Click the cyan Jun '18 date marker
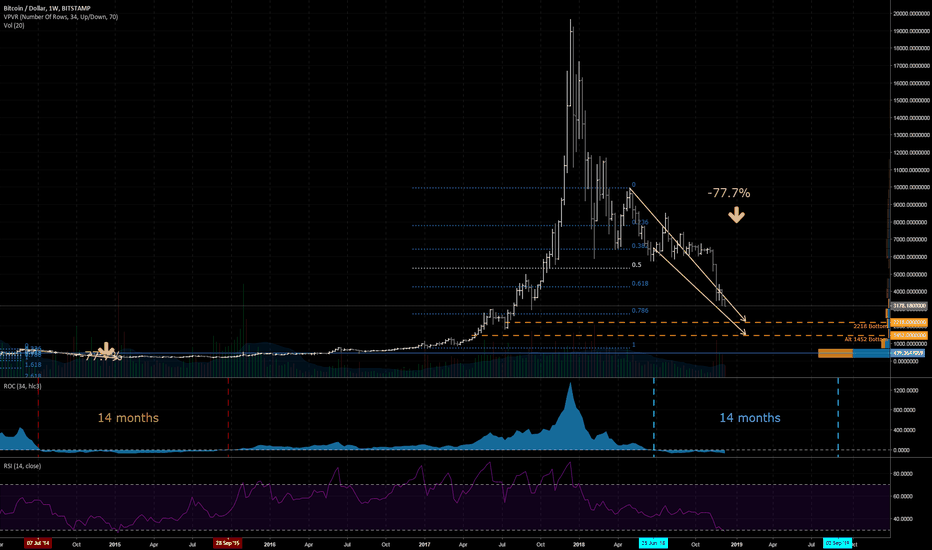 click(653, 543)
